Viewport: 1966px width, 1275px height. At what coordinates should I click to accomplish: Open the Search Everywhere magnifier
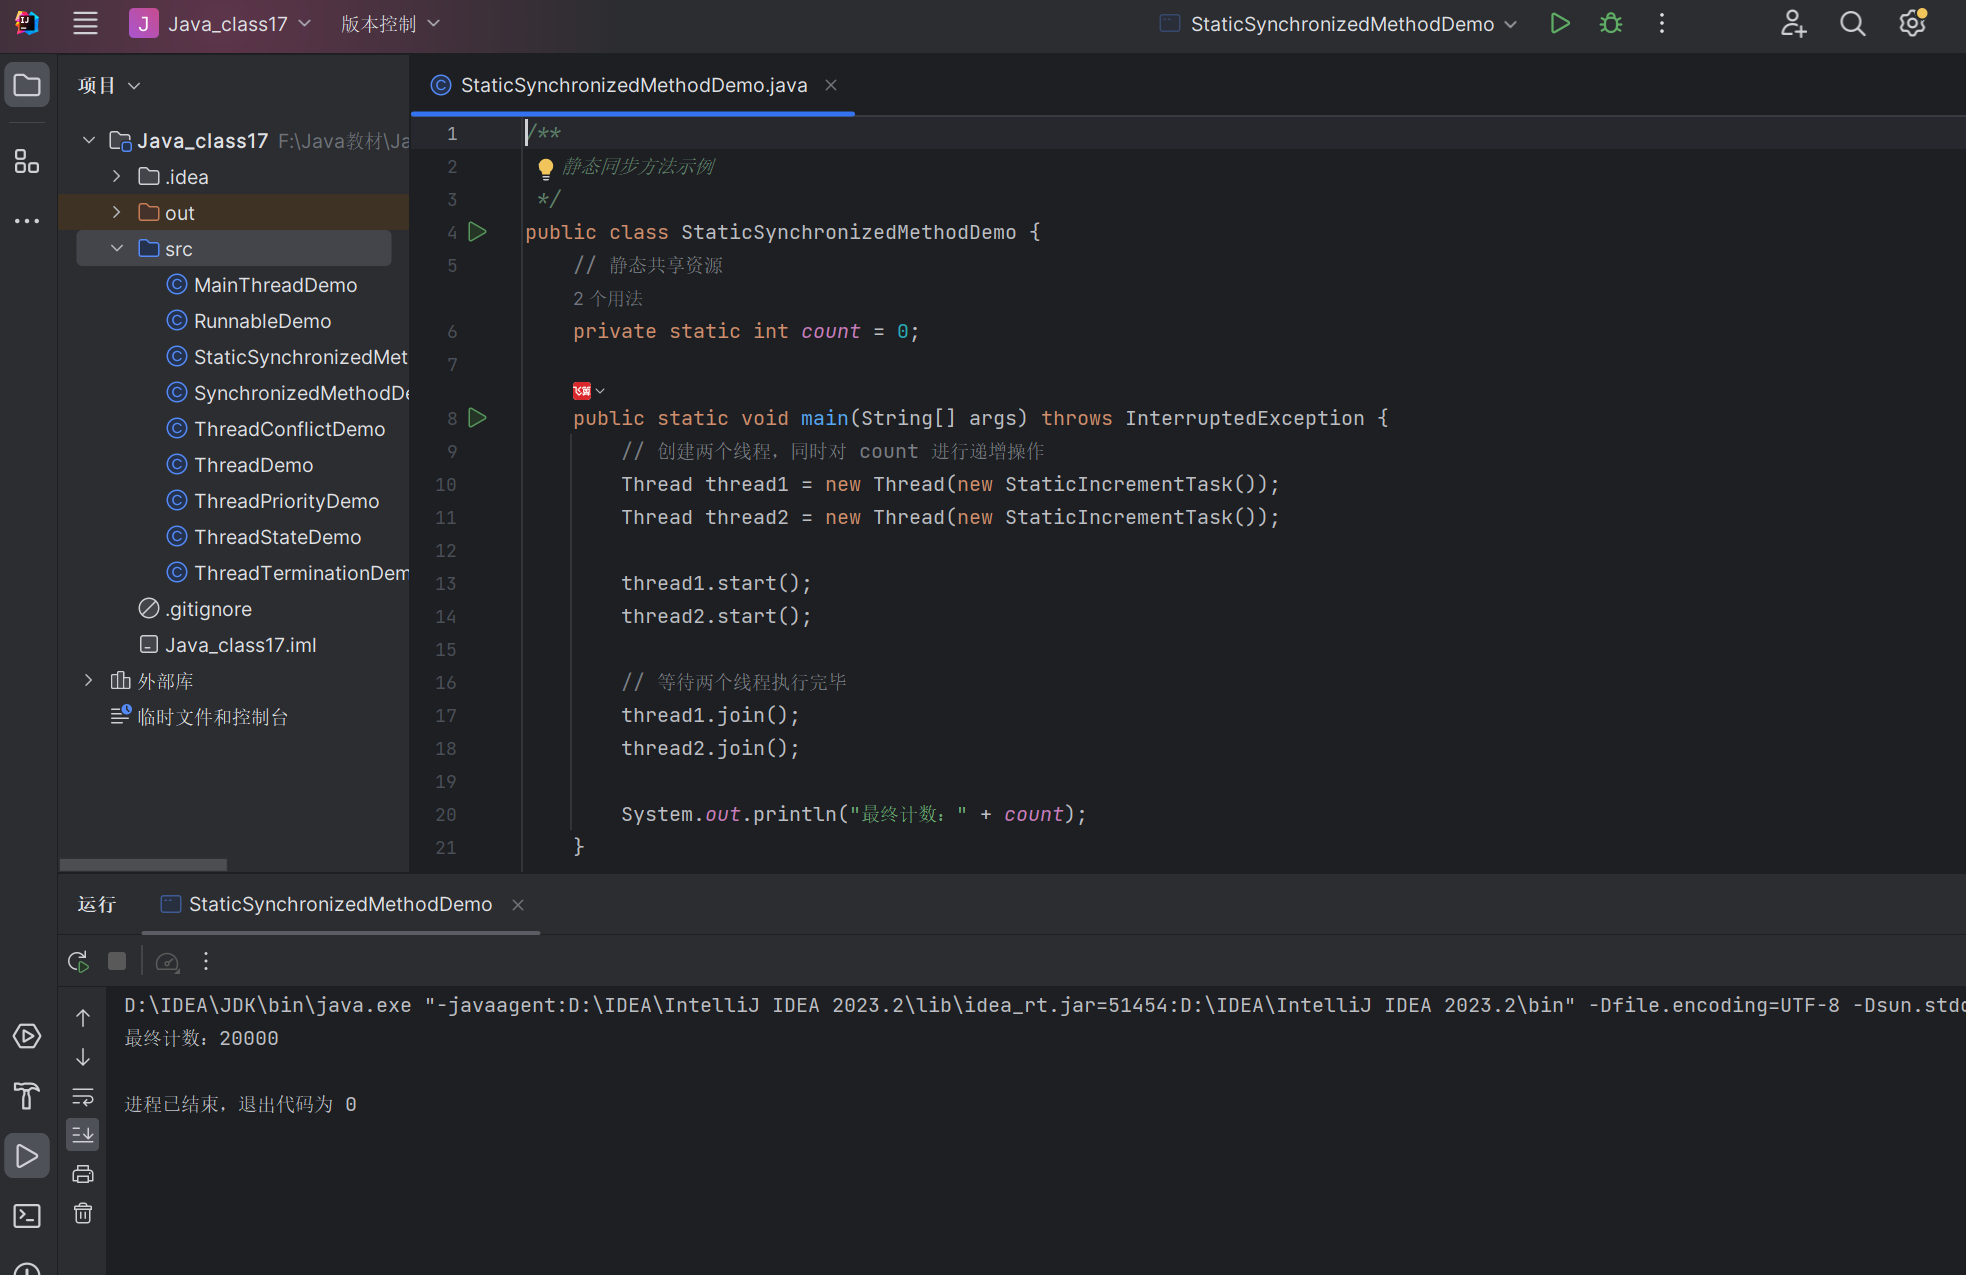[1852, 24]
